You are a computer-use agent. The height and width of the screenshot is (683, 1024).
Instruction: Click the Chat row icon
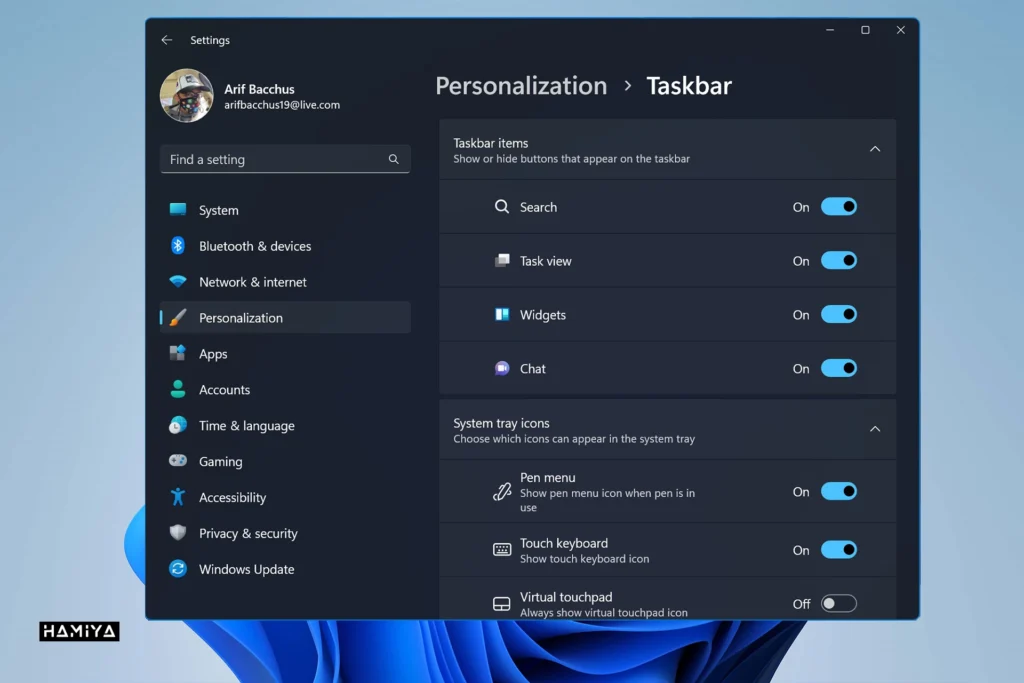tap(502, 368)
